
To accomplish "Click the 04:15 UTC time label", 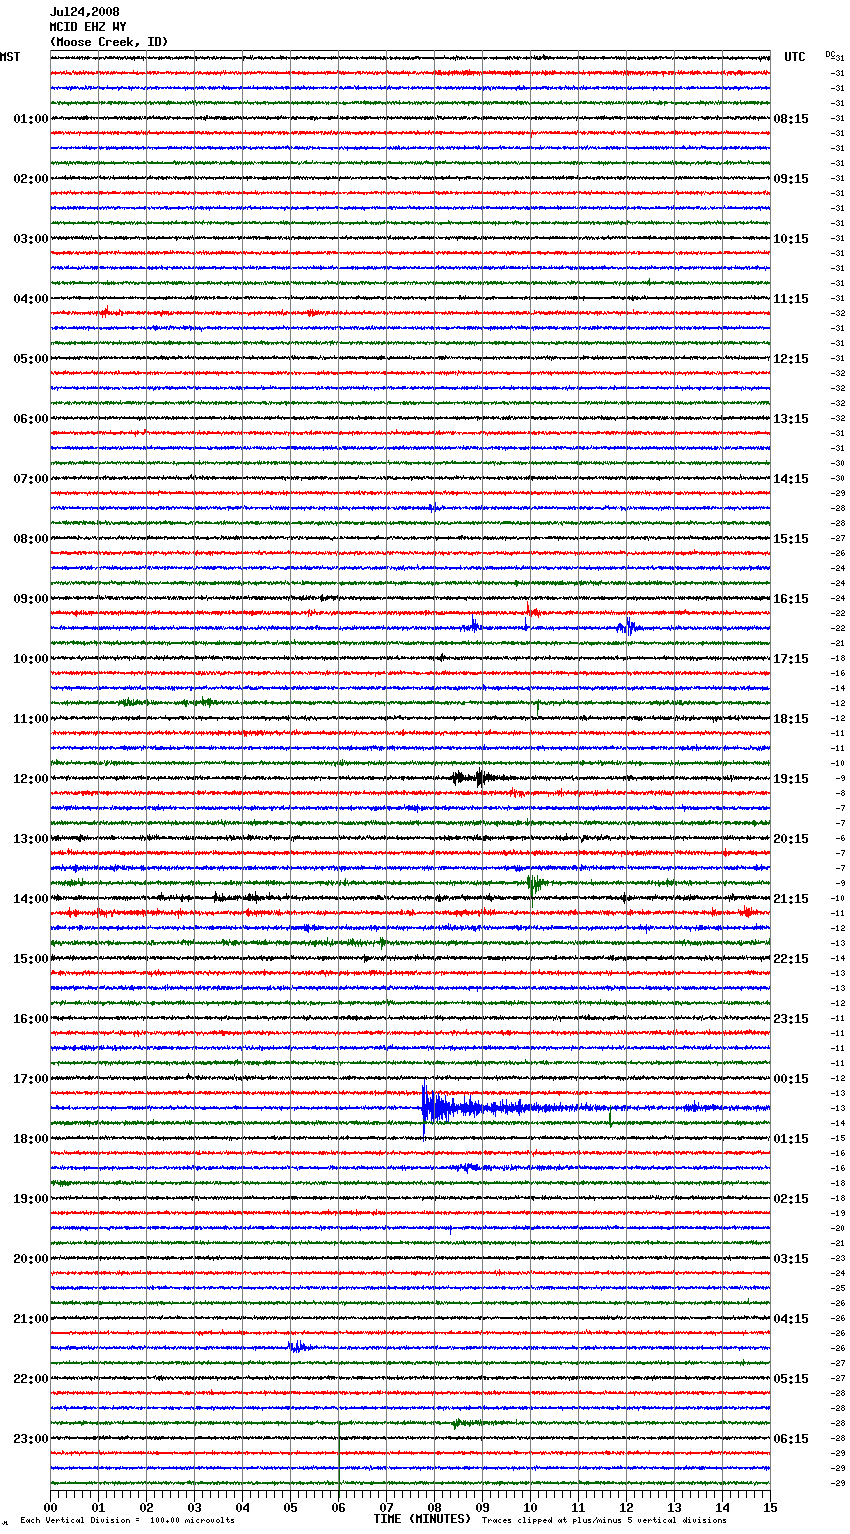I will click(791, 1319).
